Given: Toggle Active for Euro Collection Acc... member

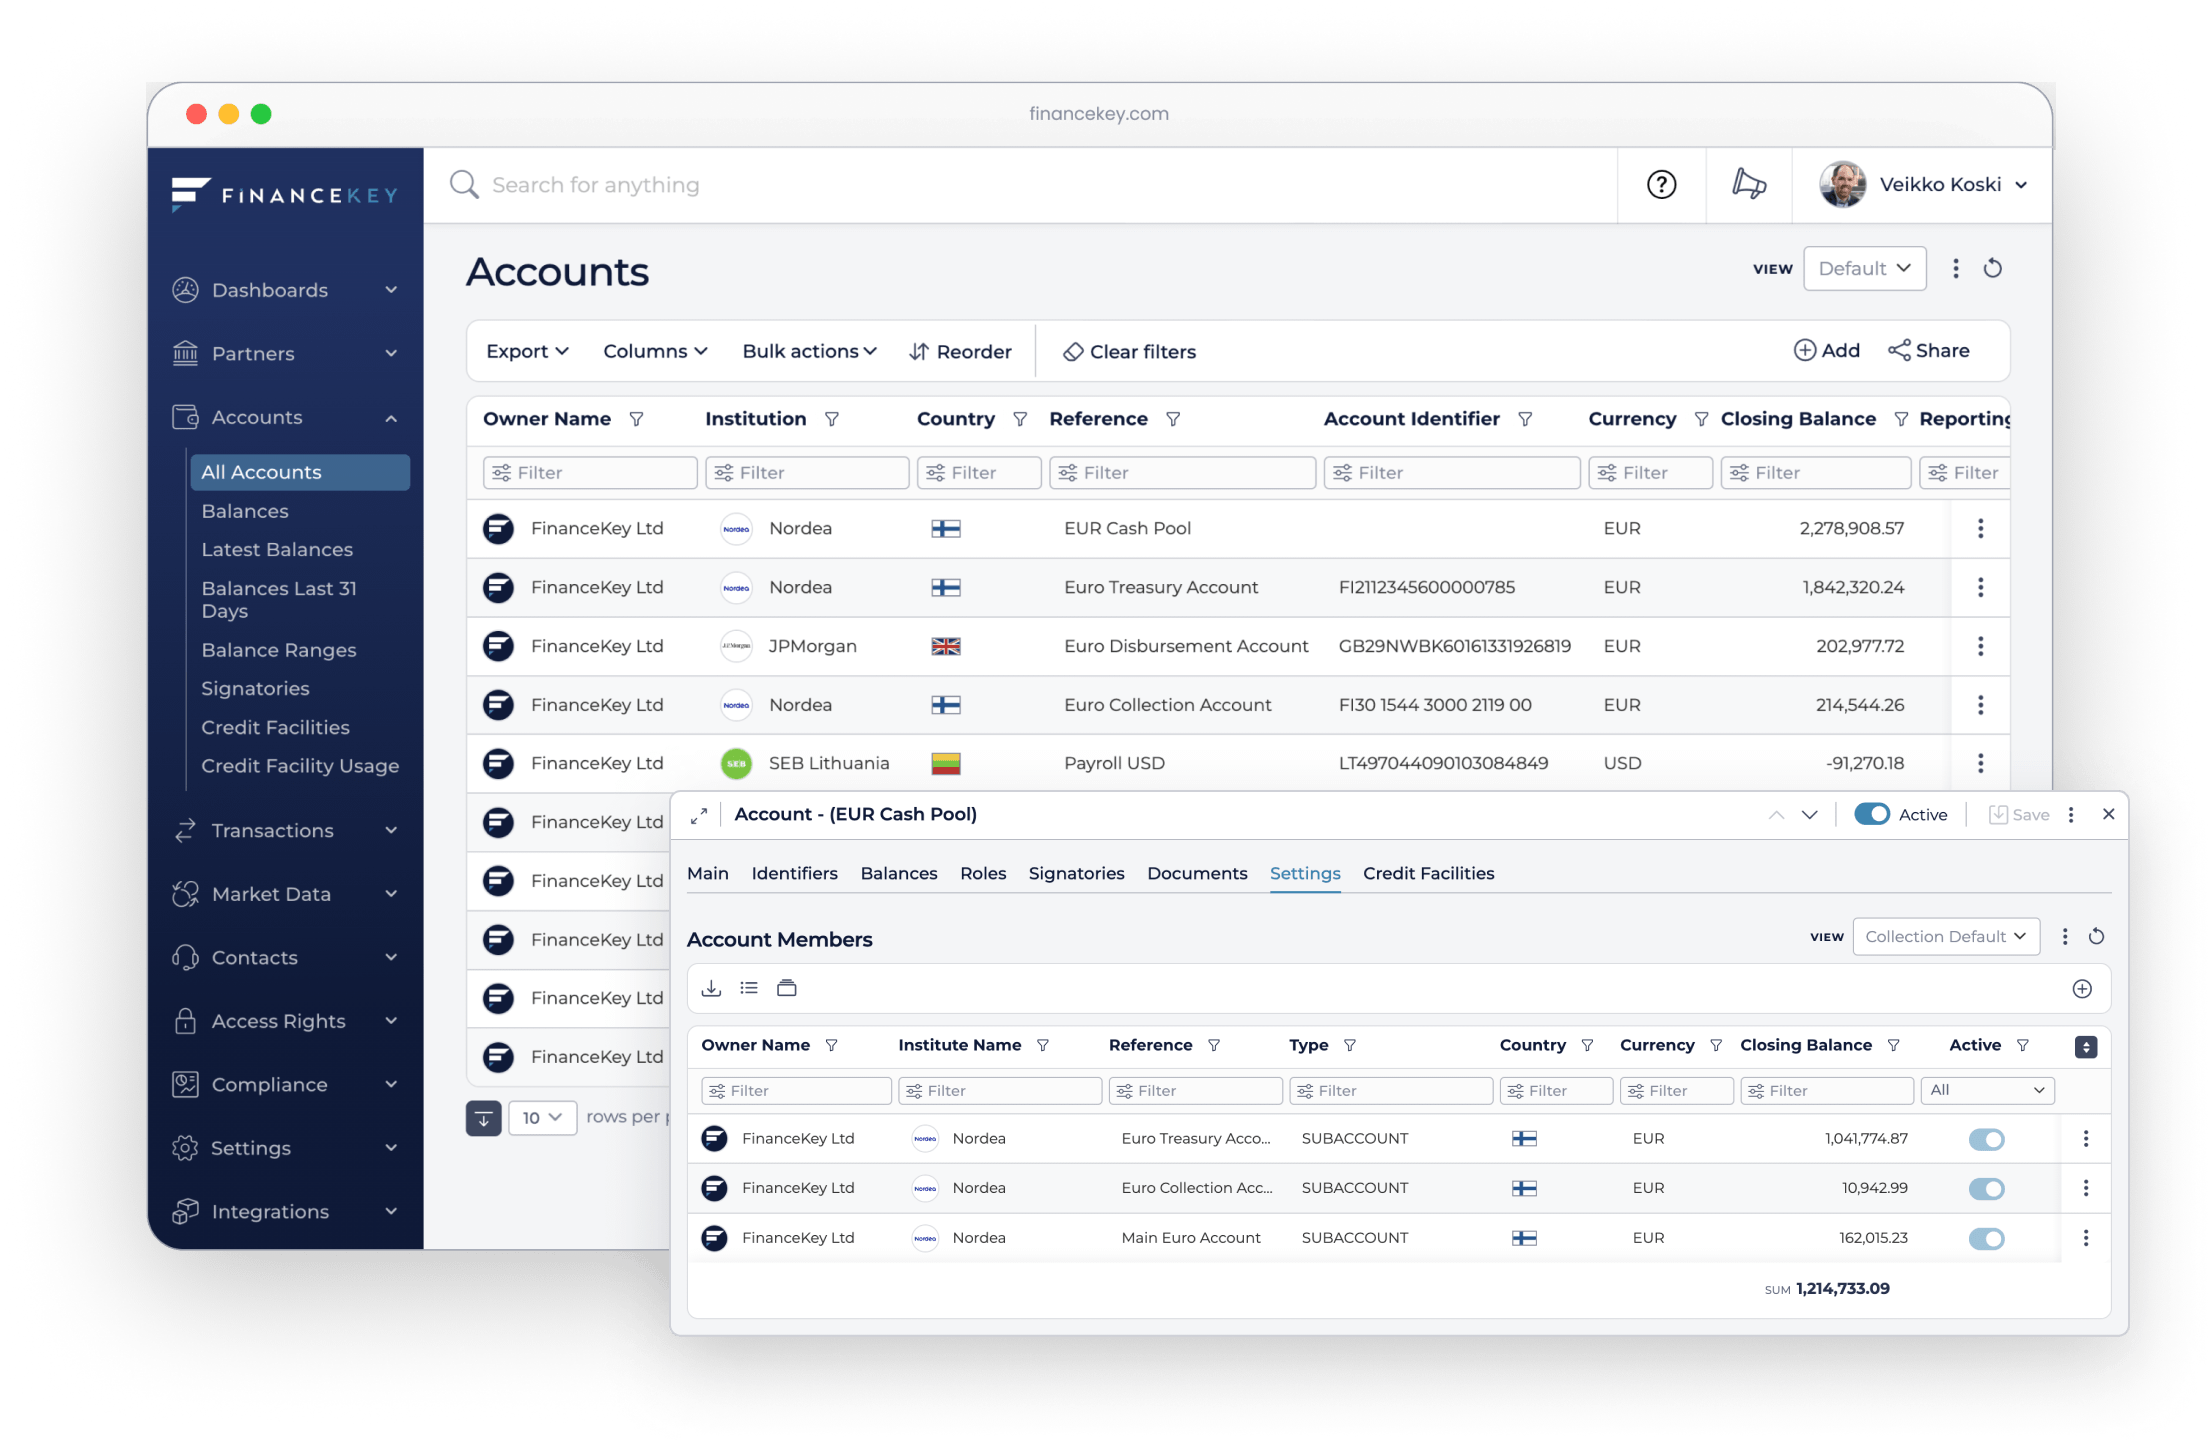Looking at the screenshot, I should pos(1986,1189).
